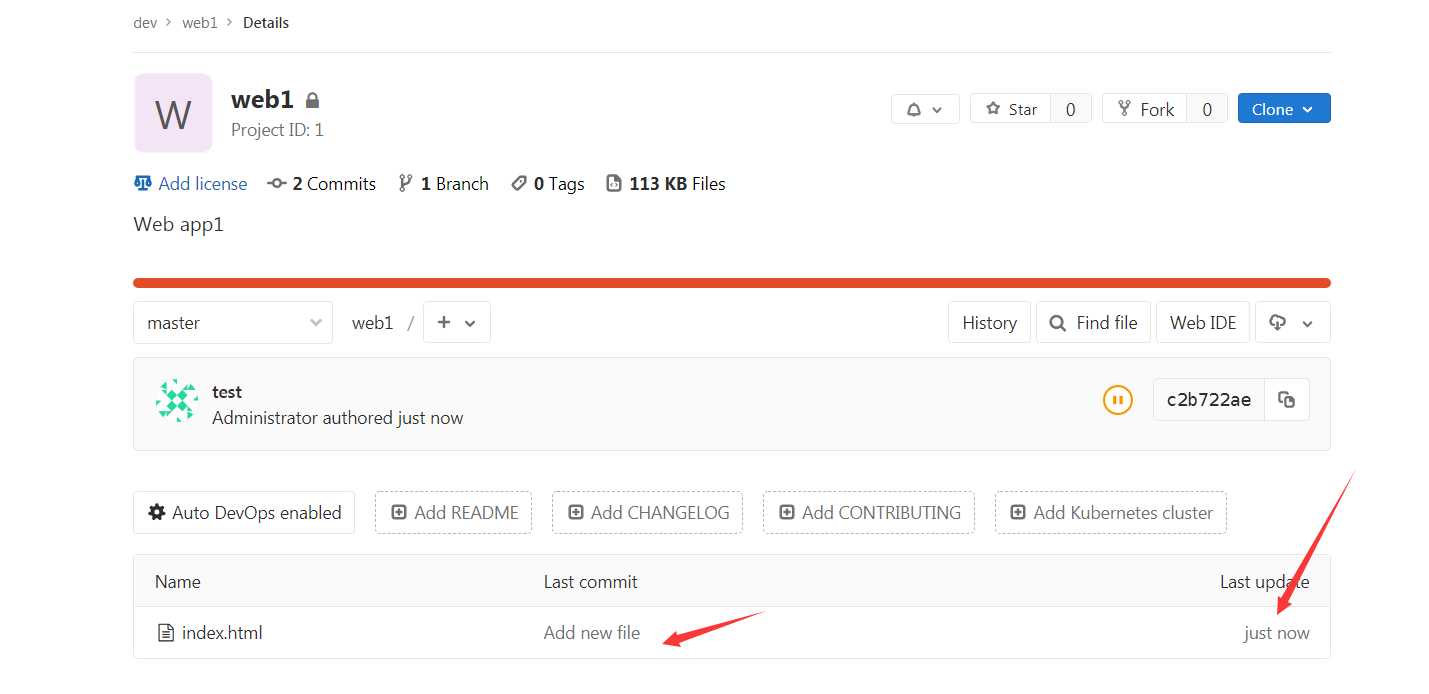
Task: Open the index.html file
Action: pyautogui.click(x=222, y=633)
